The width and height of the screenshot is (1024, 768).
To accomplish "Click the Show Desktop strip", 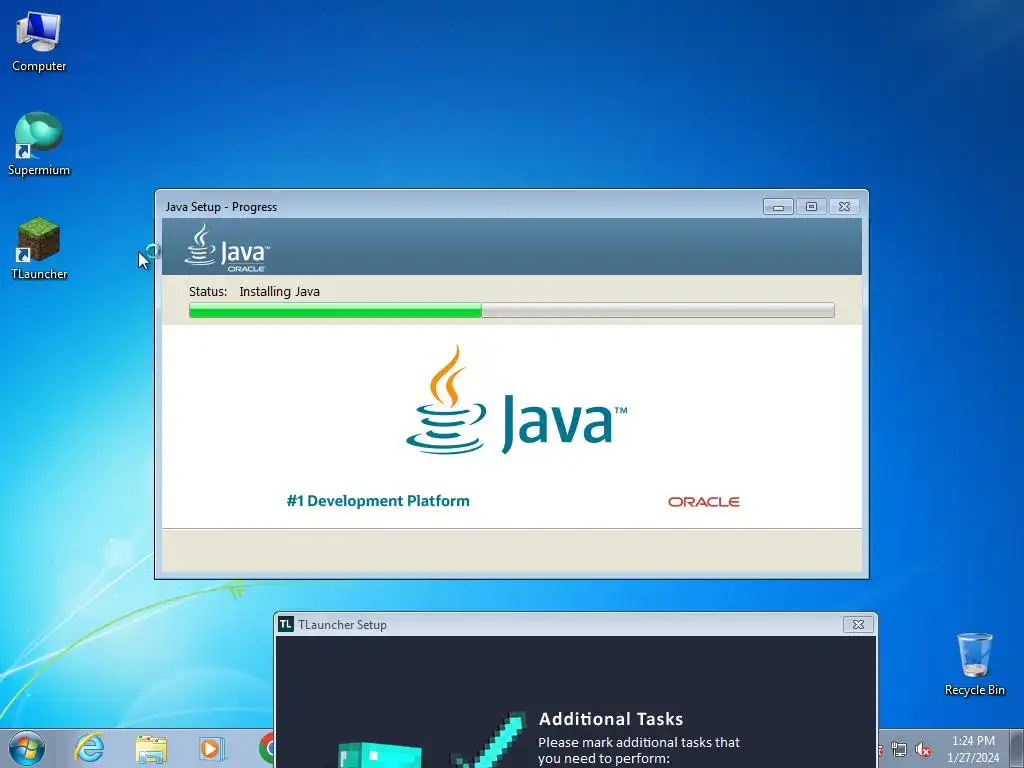I will pos(1017,748).
